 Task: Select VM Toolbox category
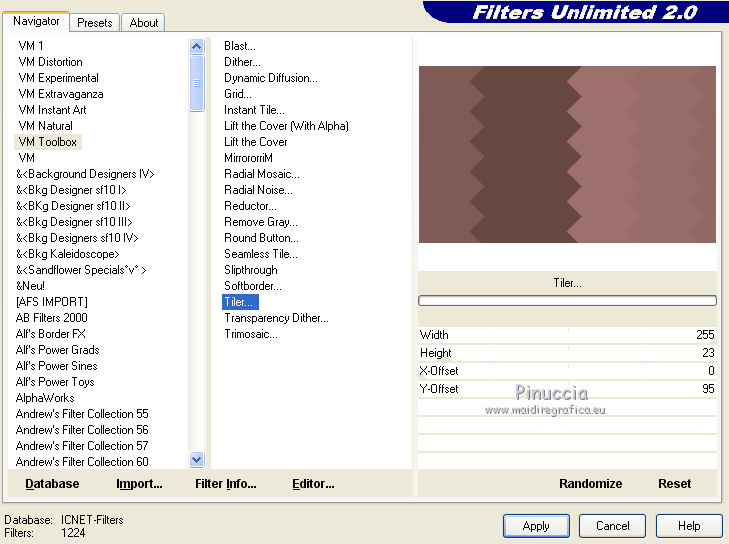[48, 142]
